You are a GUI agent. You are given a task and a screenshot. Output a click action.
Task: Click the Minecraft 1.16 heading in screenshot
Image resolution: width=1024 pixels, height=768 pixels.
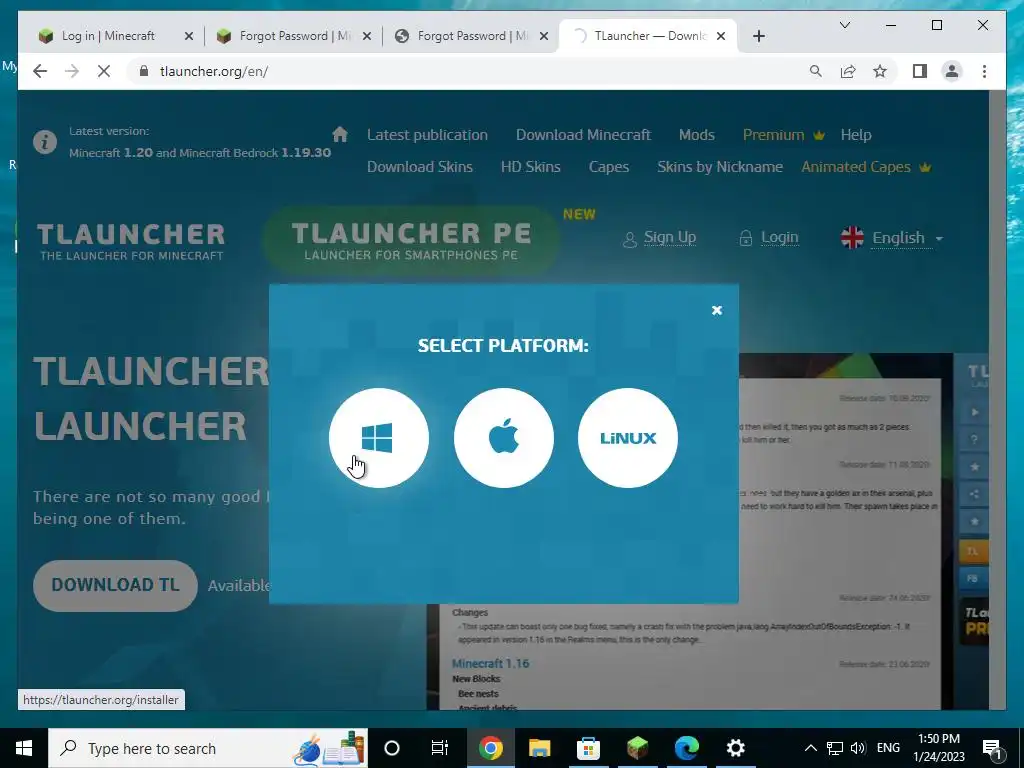490,664
